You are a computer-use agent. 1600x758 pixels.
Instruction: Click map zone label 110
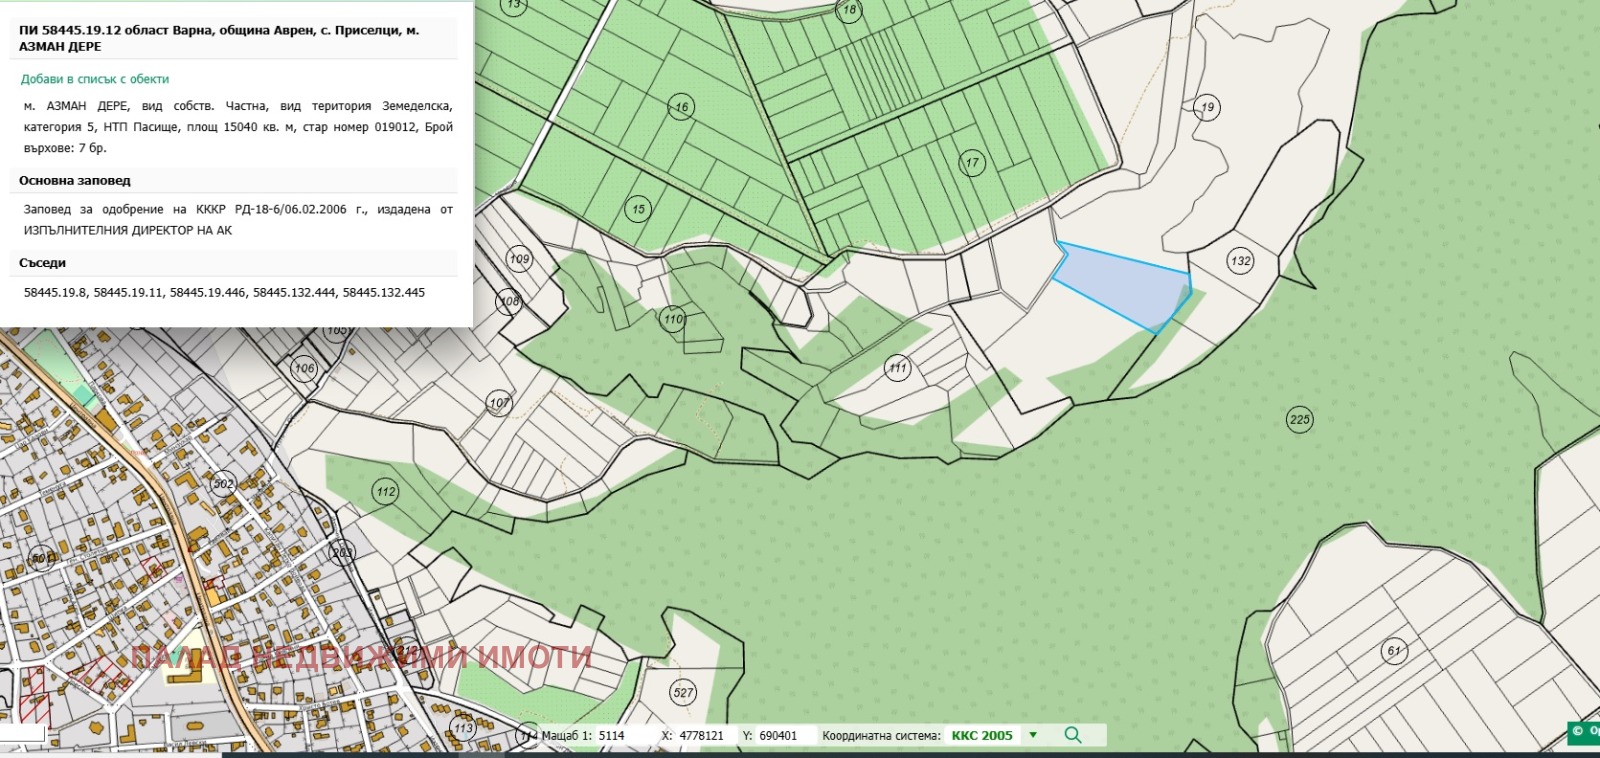[x=673, y=319]
